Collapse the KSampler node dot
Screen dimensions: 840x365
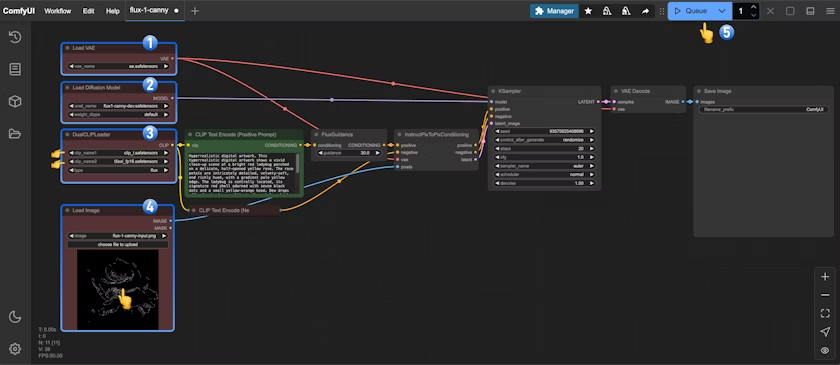point(493,91)
